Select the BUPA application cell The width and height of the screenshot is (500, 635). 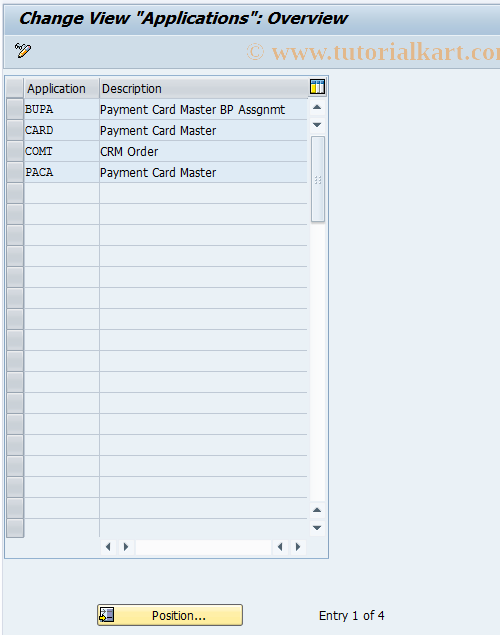[x=62, y=109]
